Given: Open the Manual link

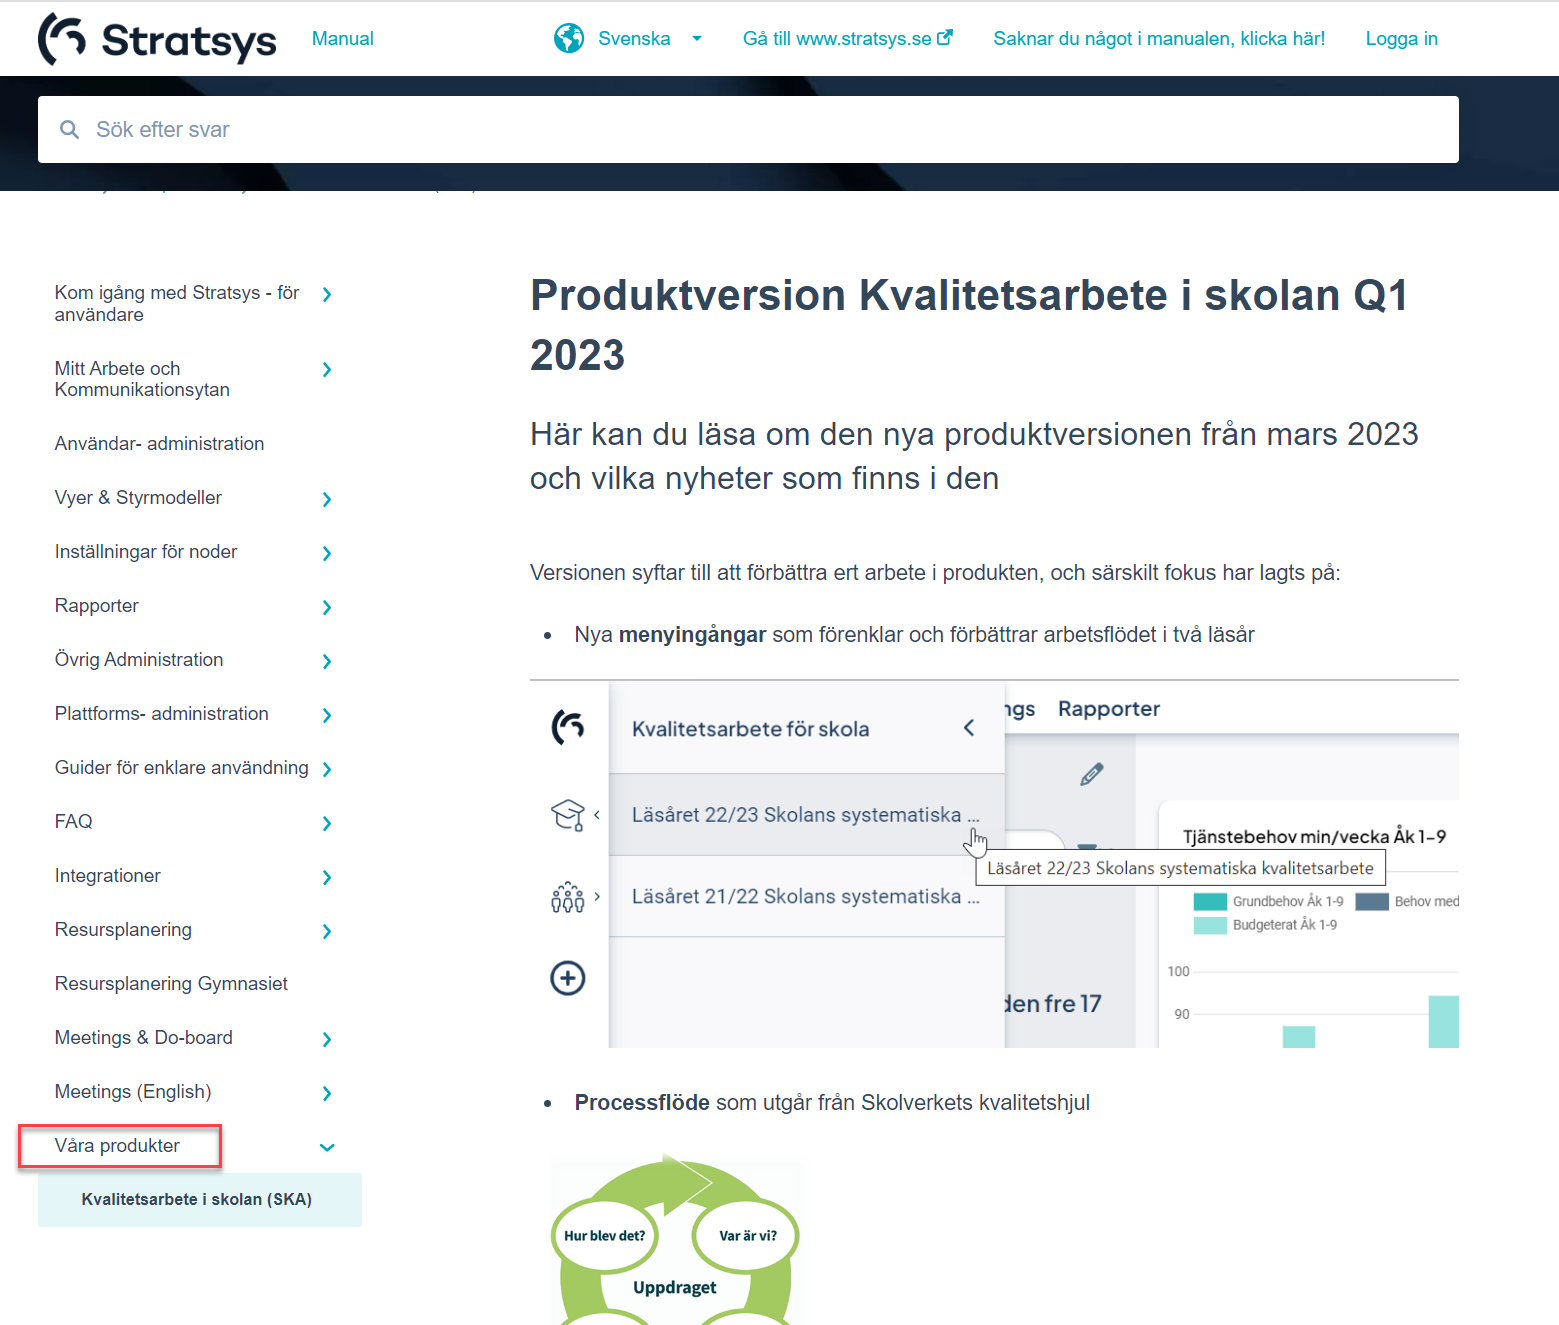Looking at the screenshot, I should 342,39.
